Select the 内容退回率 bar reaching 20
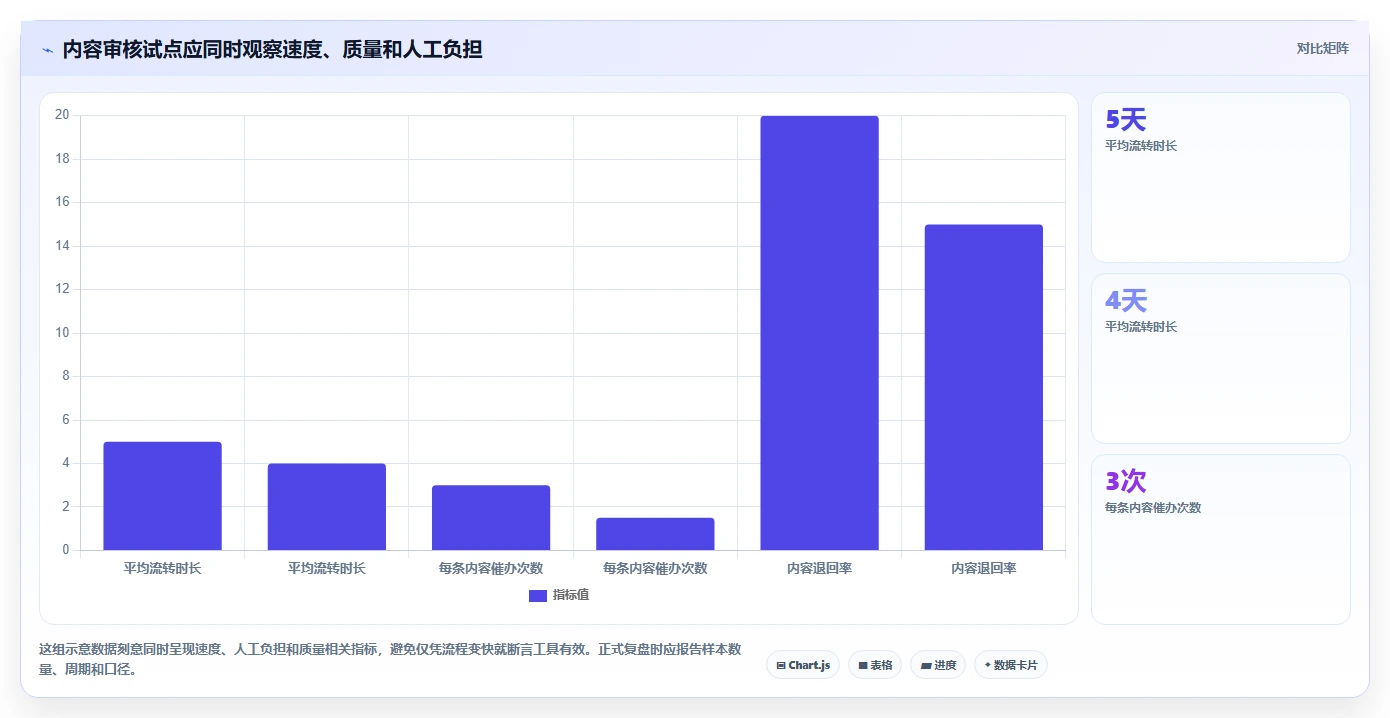 [x=819, y=333]
